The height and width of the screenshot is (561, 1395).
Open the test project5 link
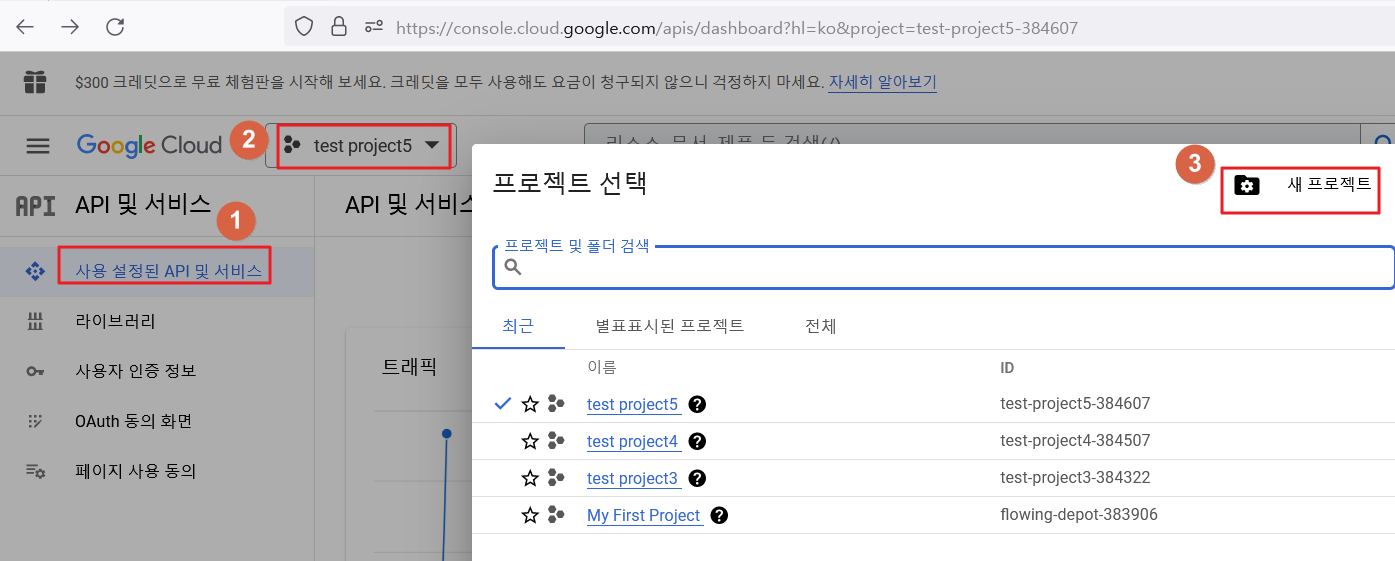[633, 404]
